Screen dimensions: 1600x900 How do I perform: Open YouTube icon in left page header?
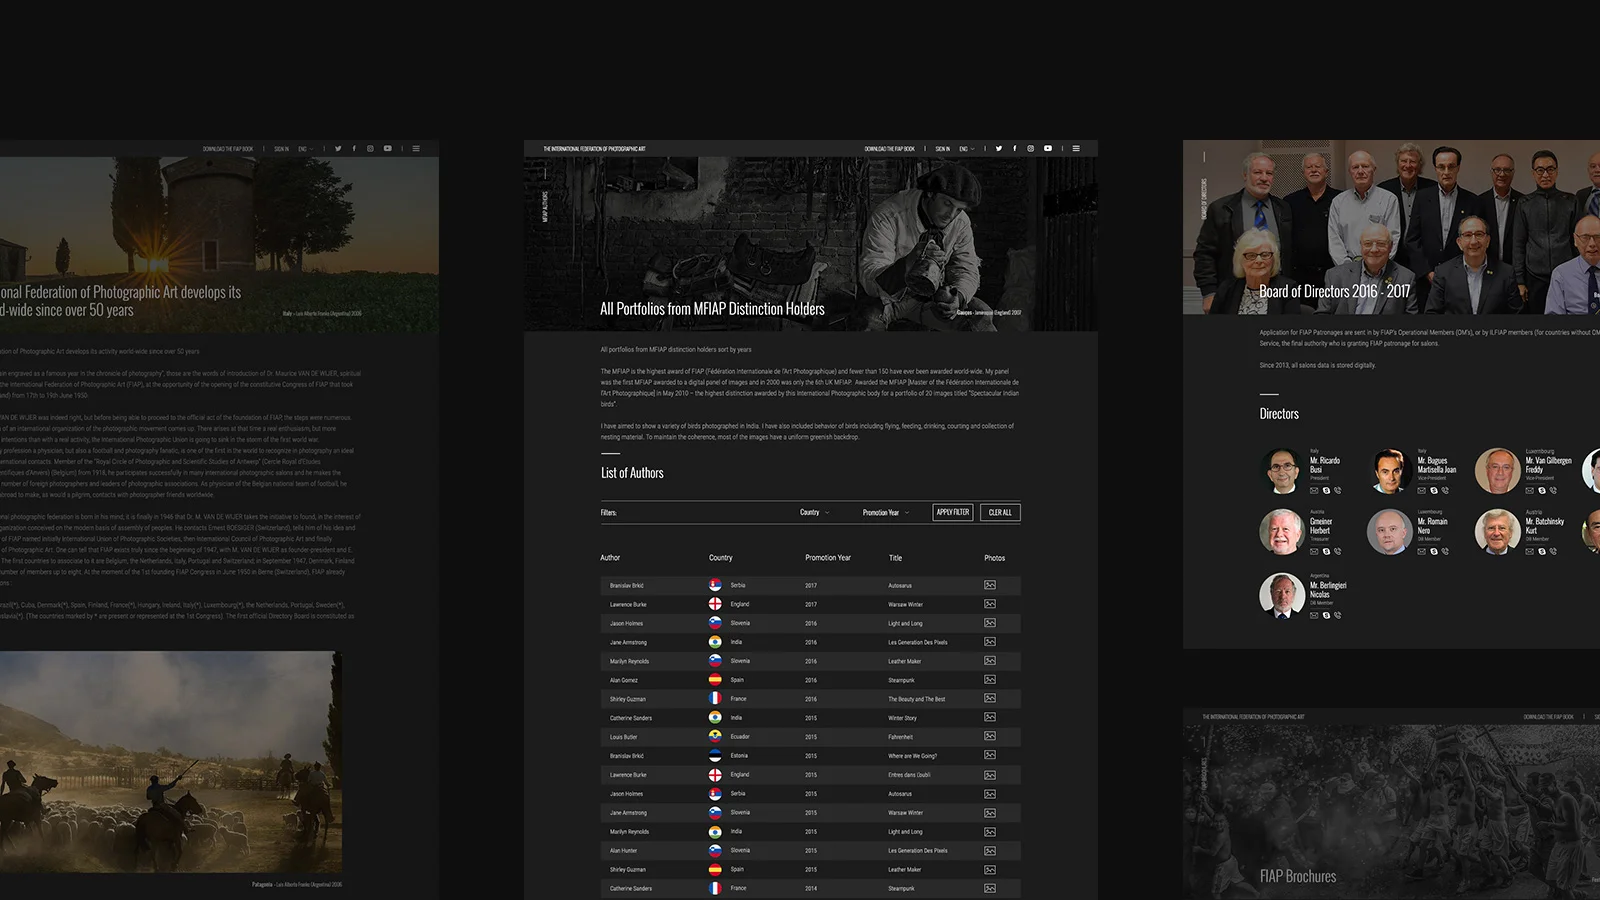point(388,149)
